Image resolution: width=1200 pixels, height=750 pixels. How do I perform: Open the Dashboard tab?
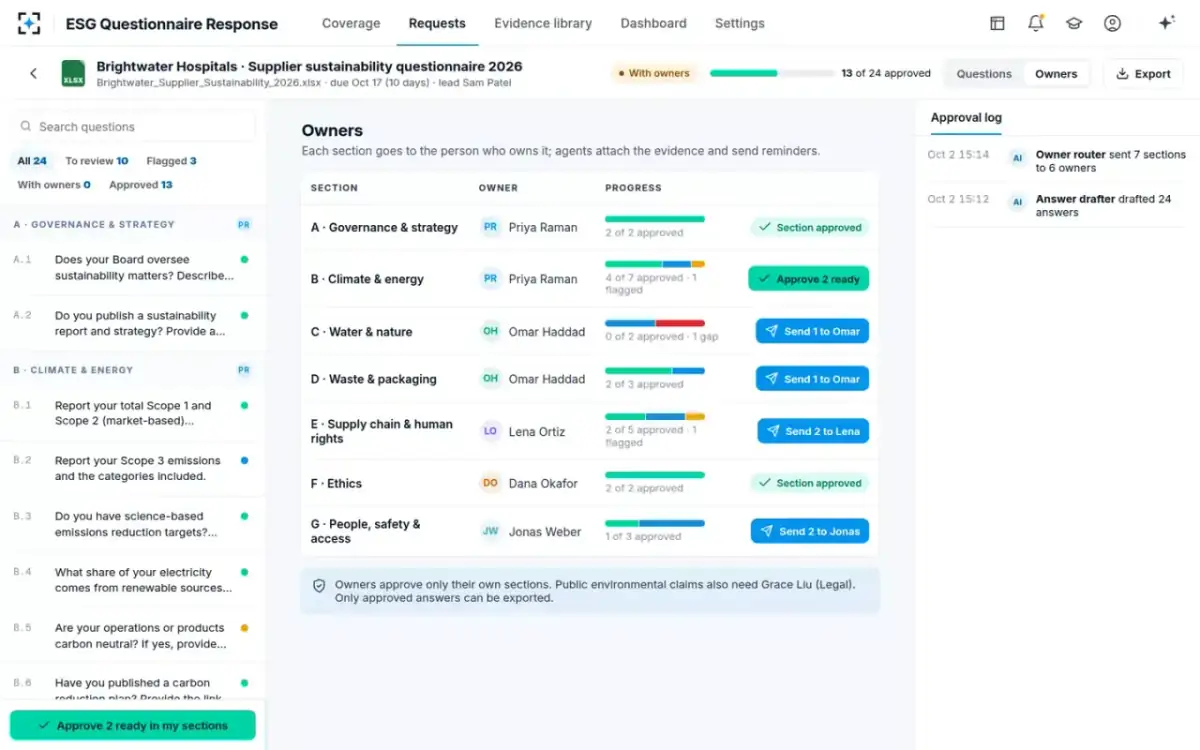coord(653,23)
